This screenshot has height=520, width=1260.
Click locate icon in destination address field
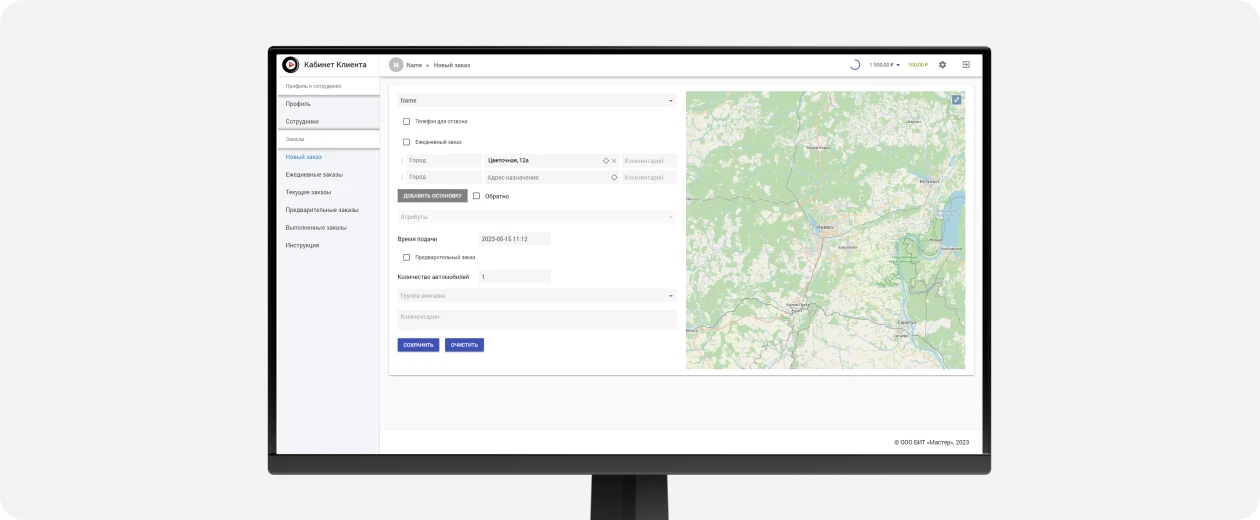point(614,178)
